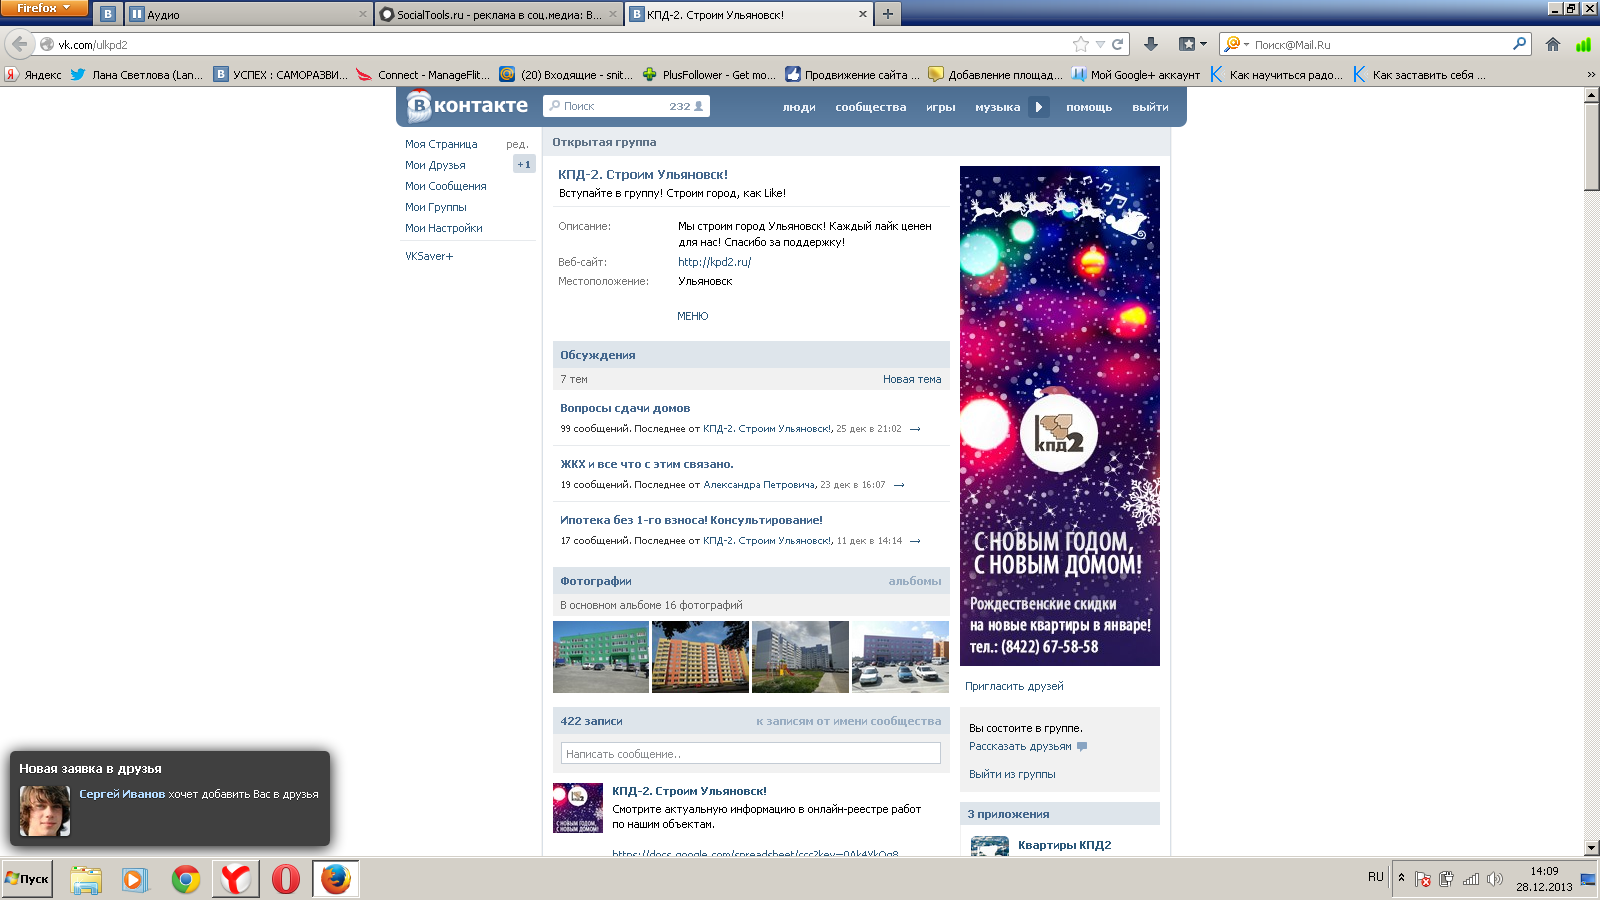1600x900 pixels.
Task: Click the VK search field
Action: pos(626,106)
